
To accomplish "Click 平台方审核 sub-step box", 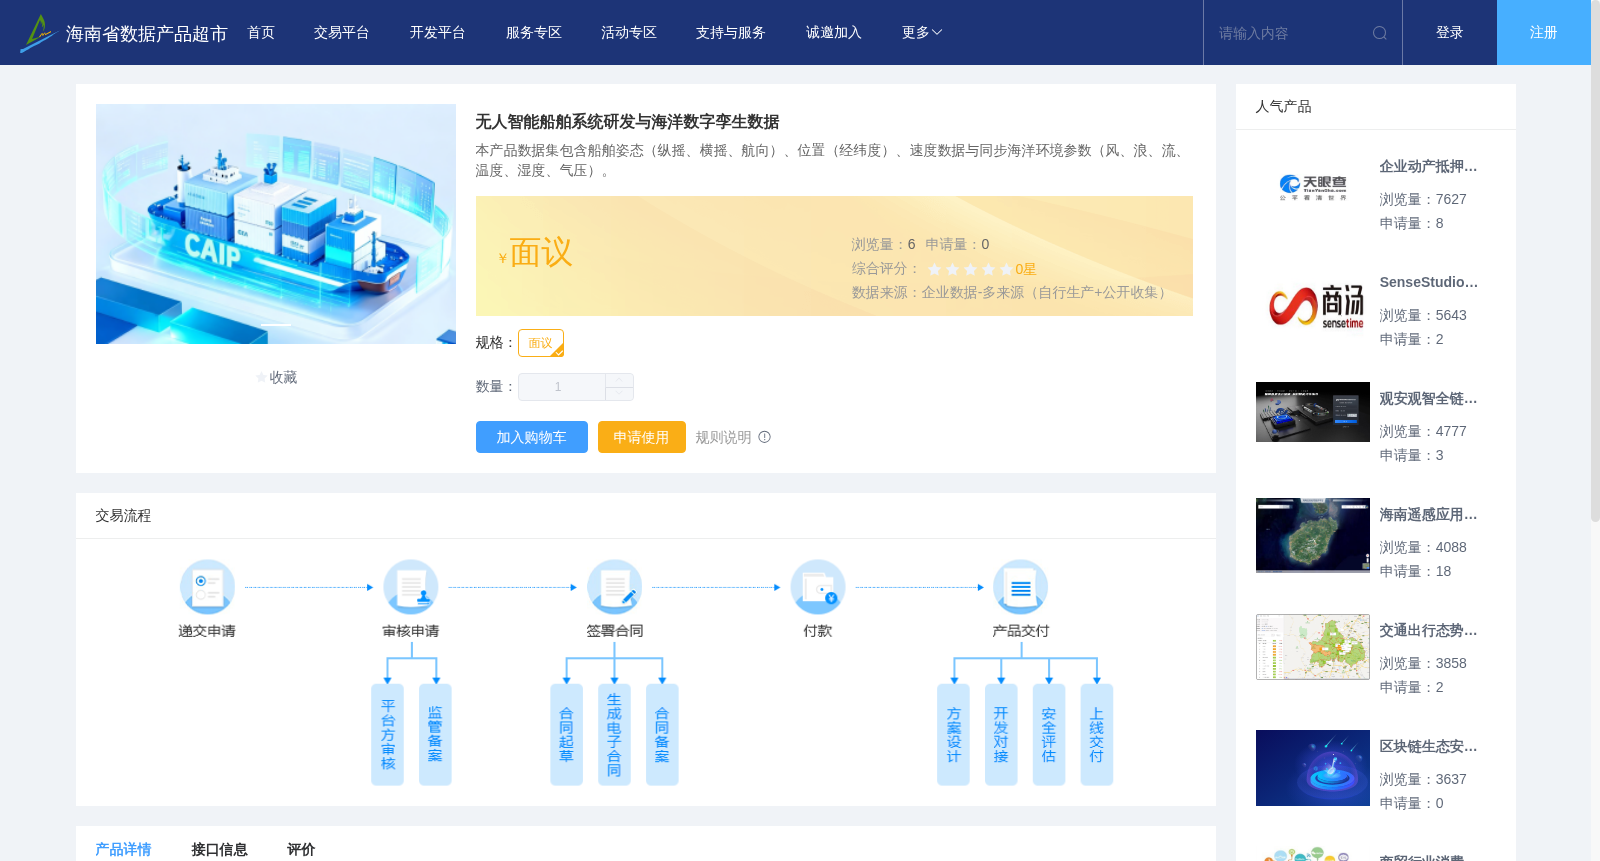I will pyautogui.click(x=387, y=734).
